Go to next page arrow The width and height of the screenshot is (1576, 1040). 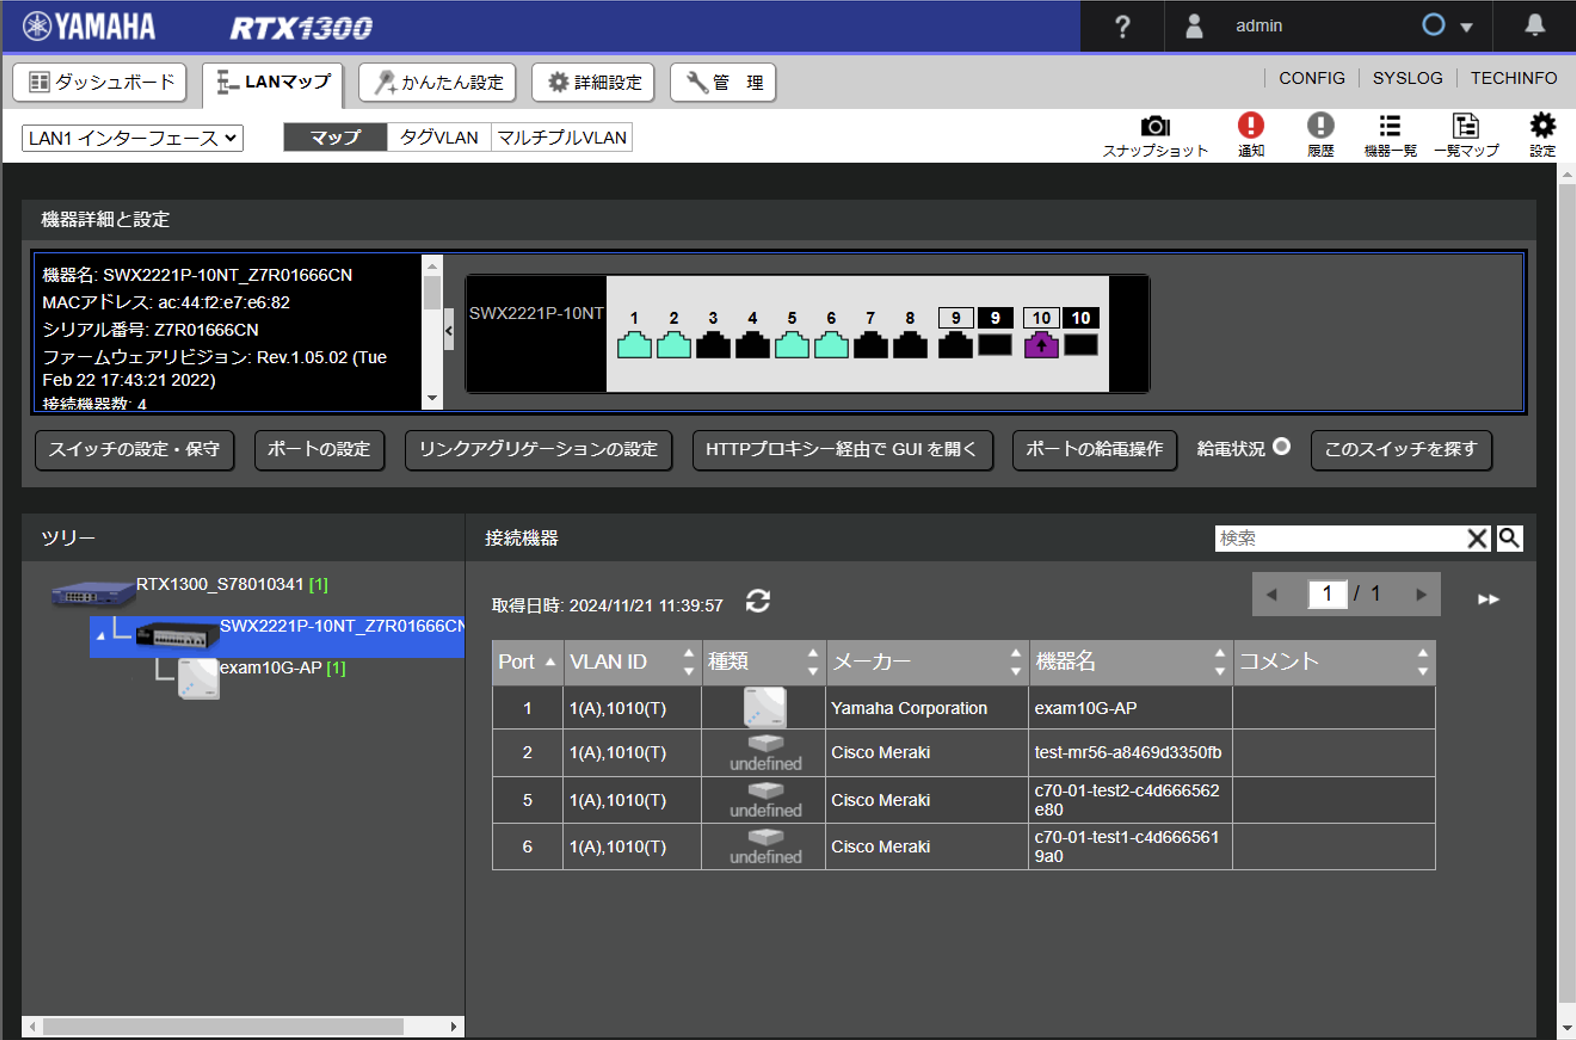click(1421, 594)
